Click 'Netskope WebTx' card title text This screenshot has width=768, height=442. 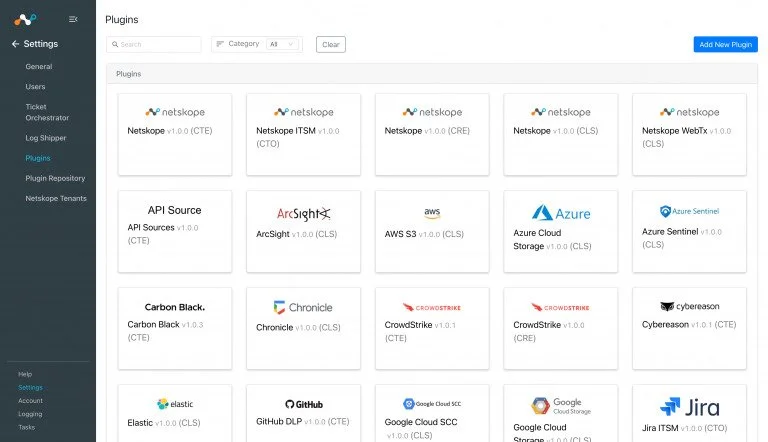click(674, 131)
